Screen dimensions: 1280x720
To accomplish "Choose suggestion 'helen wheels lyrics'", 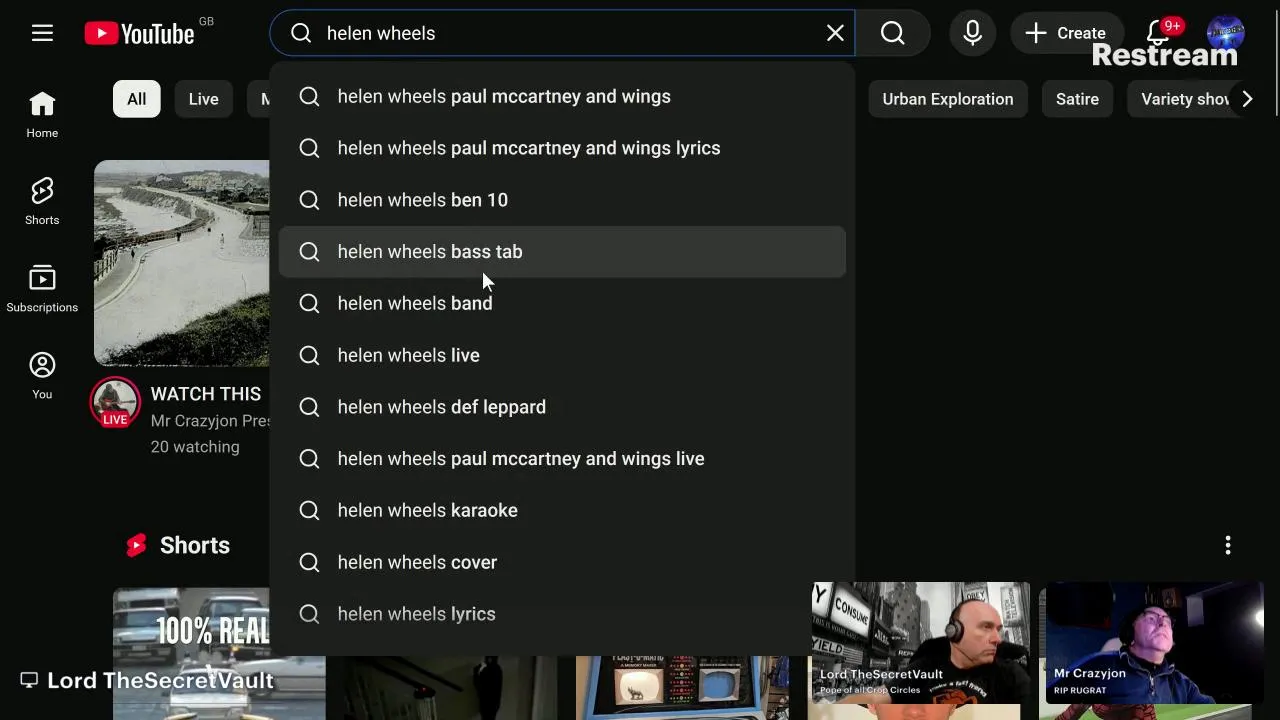I will point(562,614).
